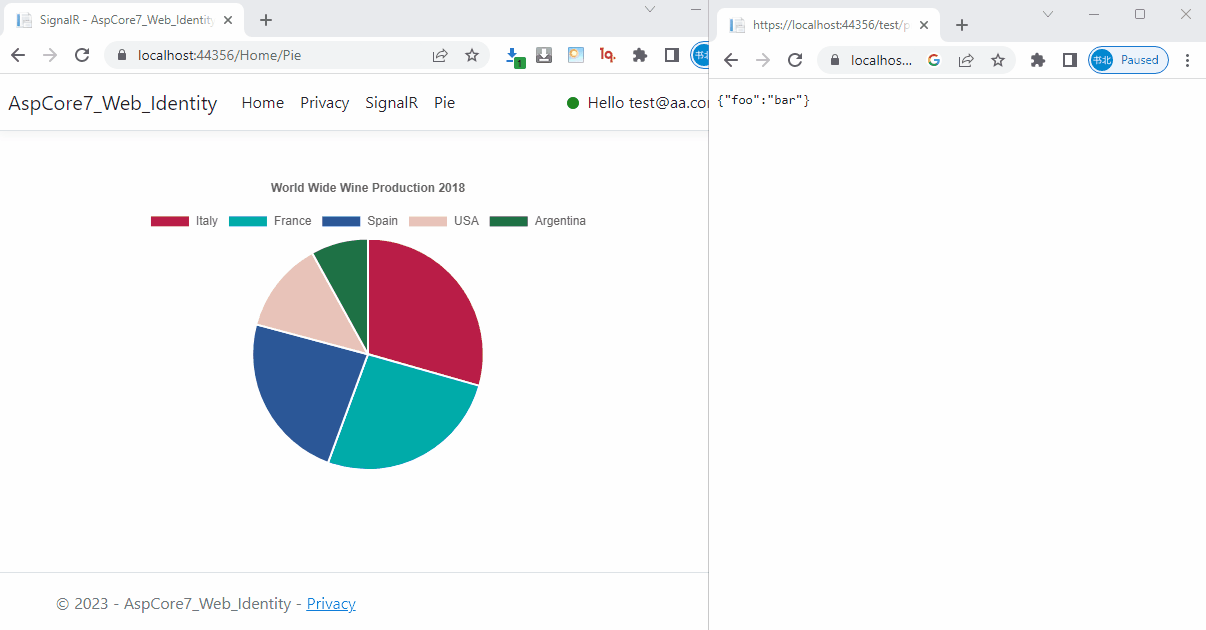The width and height of the screenshot is (1206, 630).
Task: Open the Chrome extensions puzzle icon
Action: [639, 56]
